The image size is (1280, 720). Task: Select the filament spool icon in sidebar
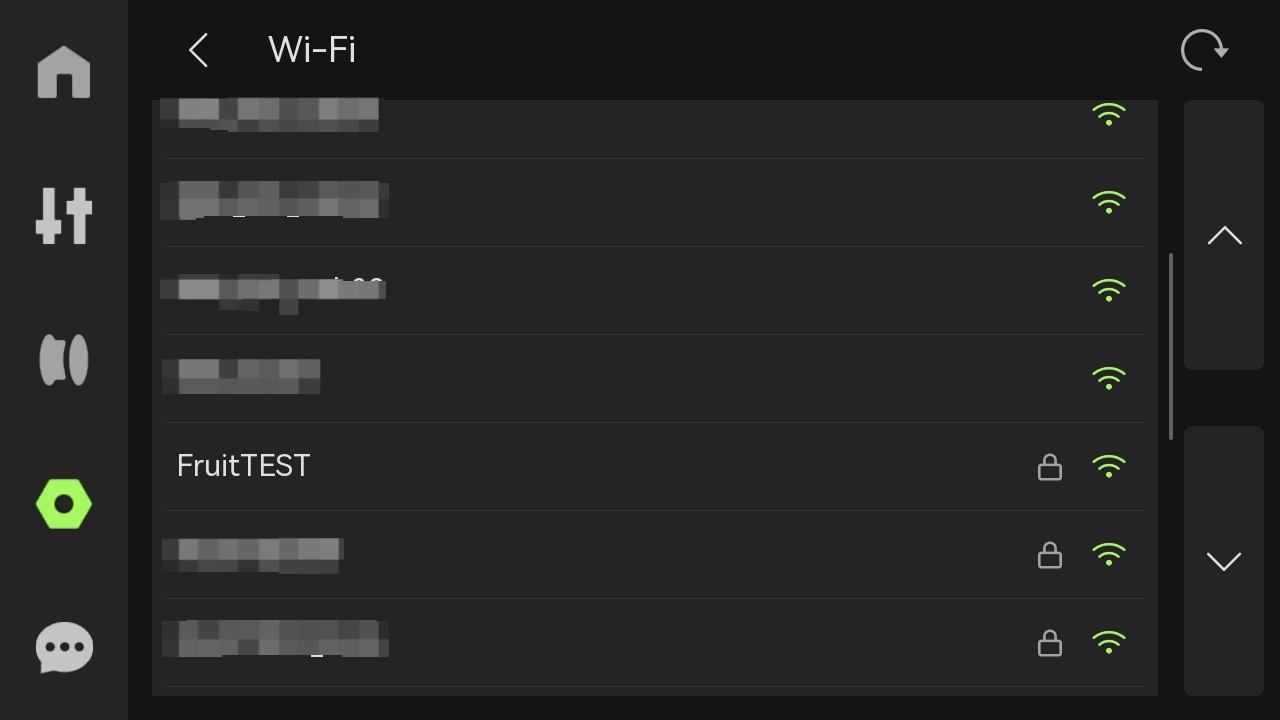coord(64,360)
